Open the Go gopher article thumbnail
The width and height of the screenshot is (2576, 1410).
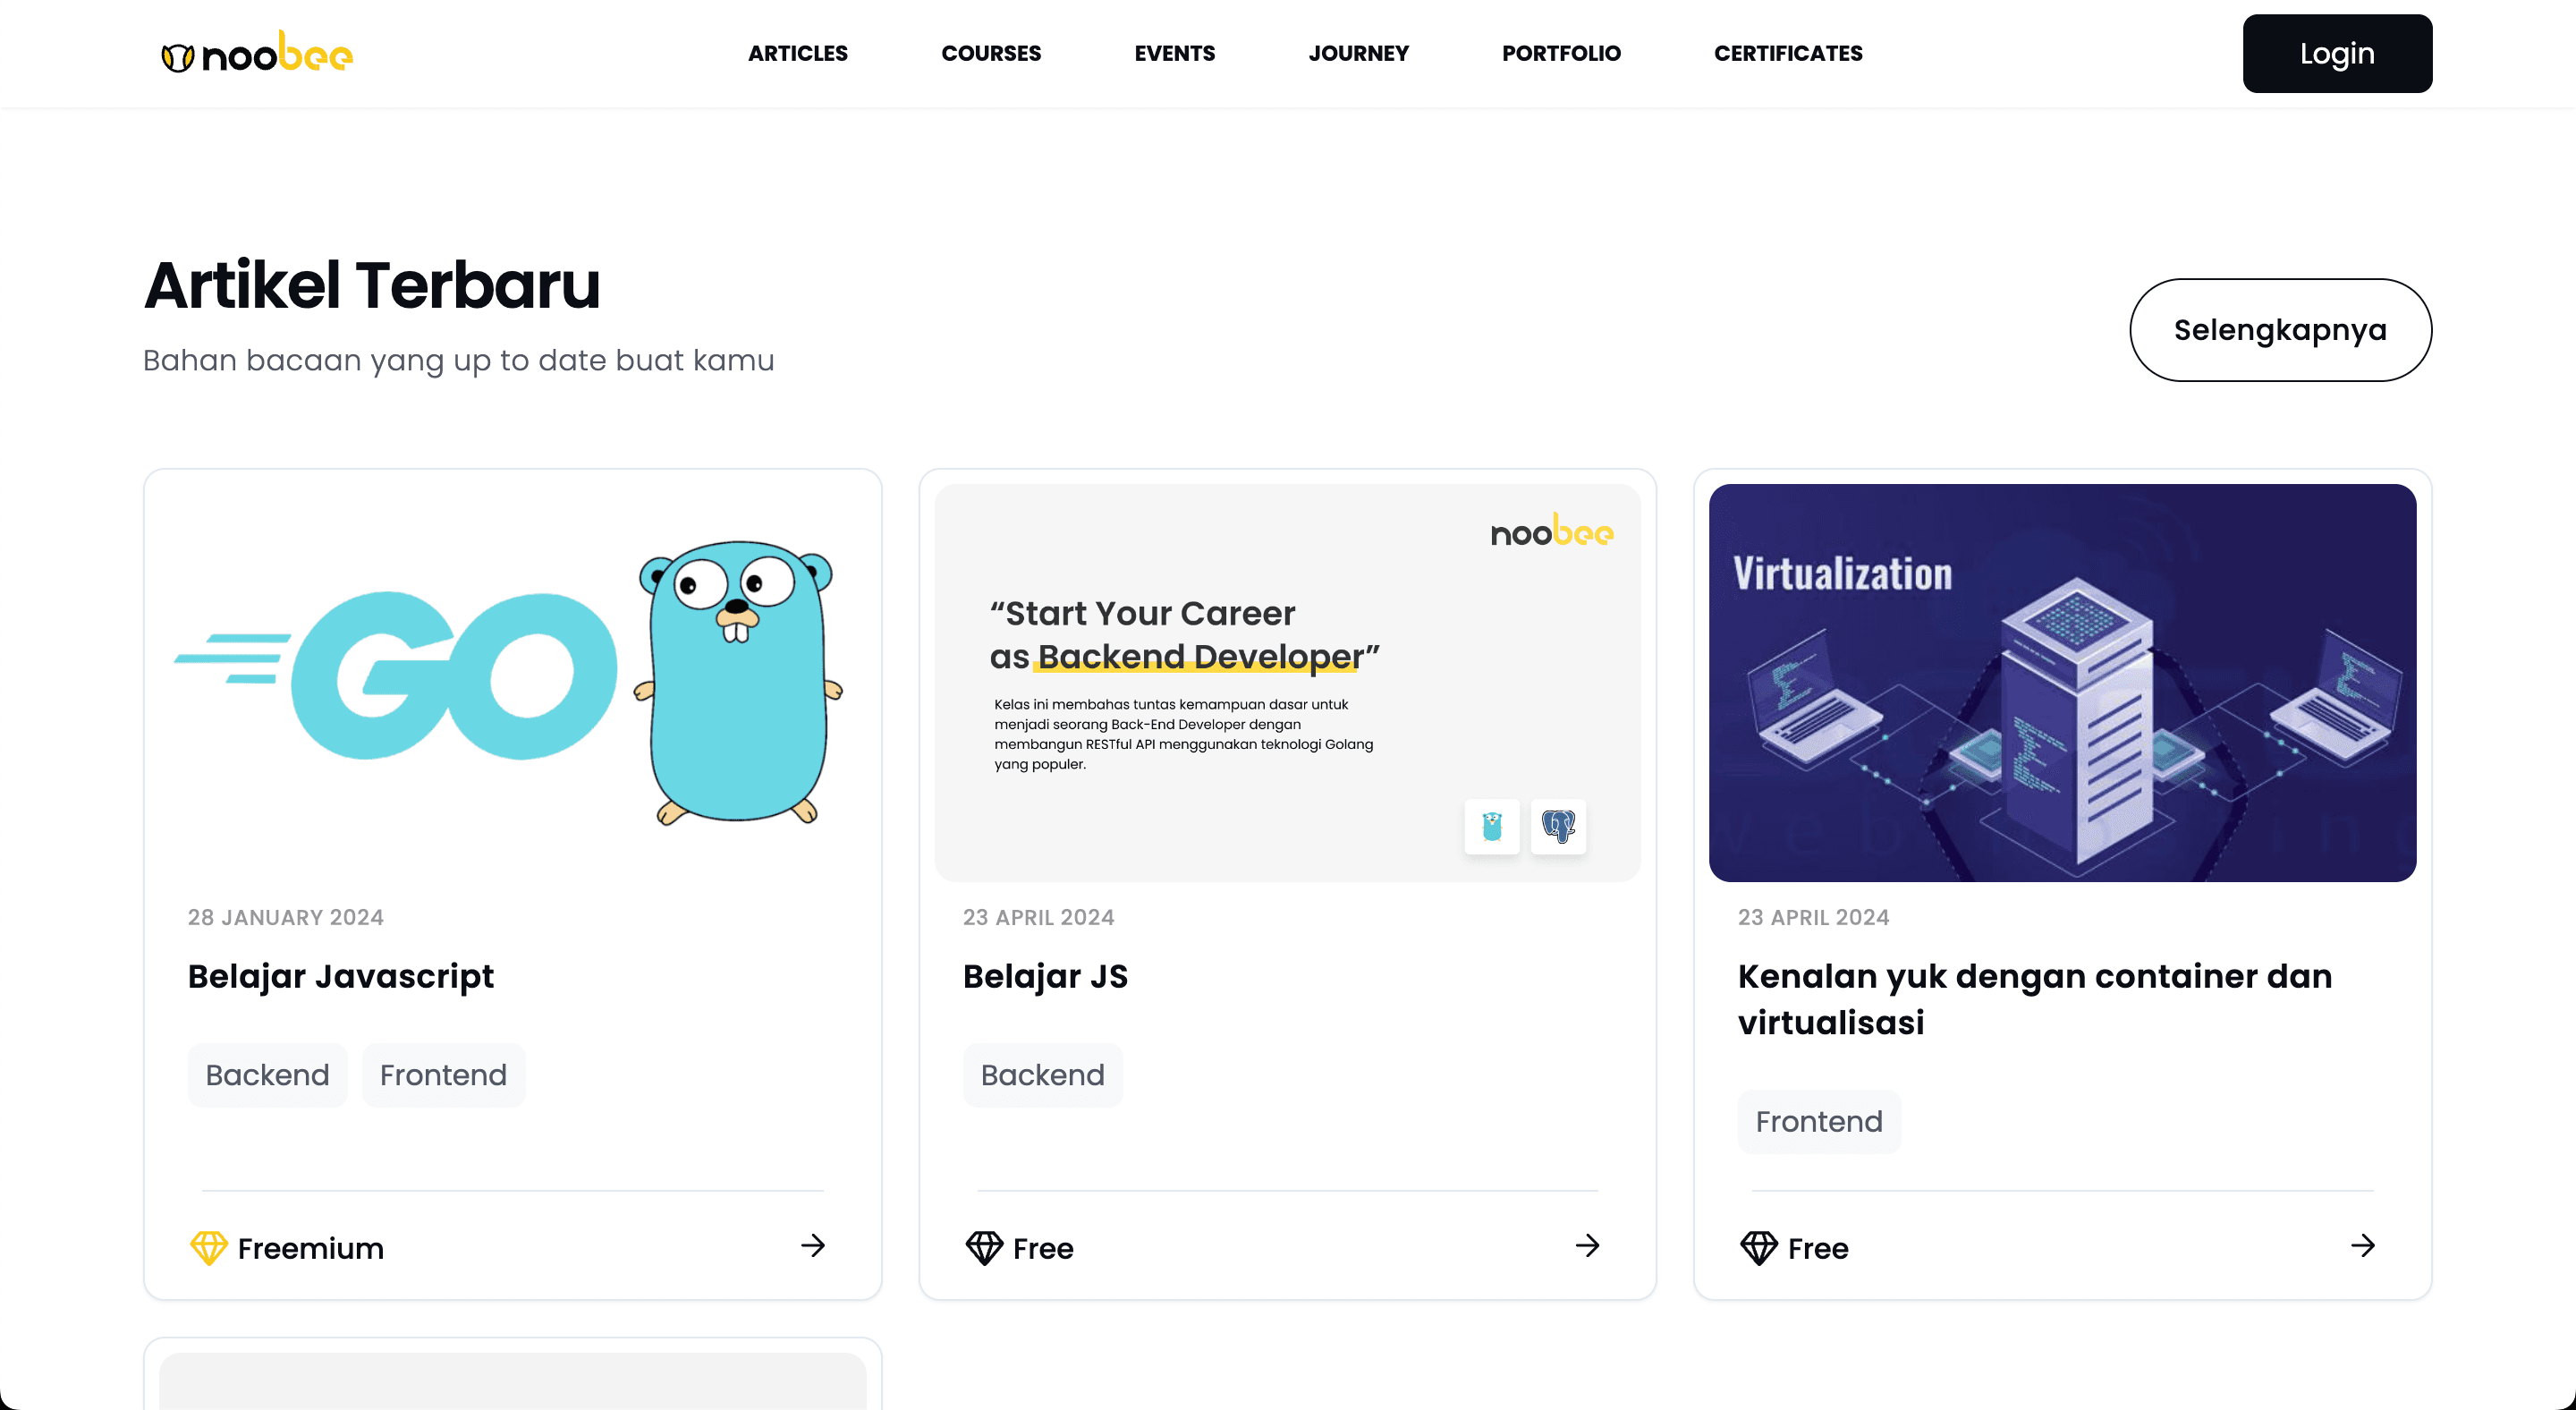click(512, 682)
